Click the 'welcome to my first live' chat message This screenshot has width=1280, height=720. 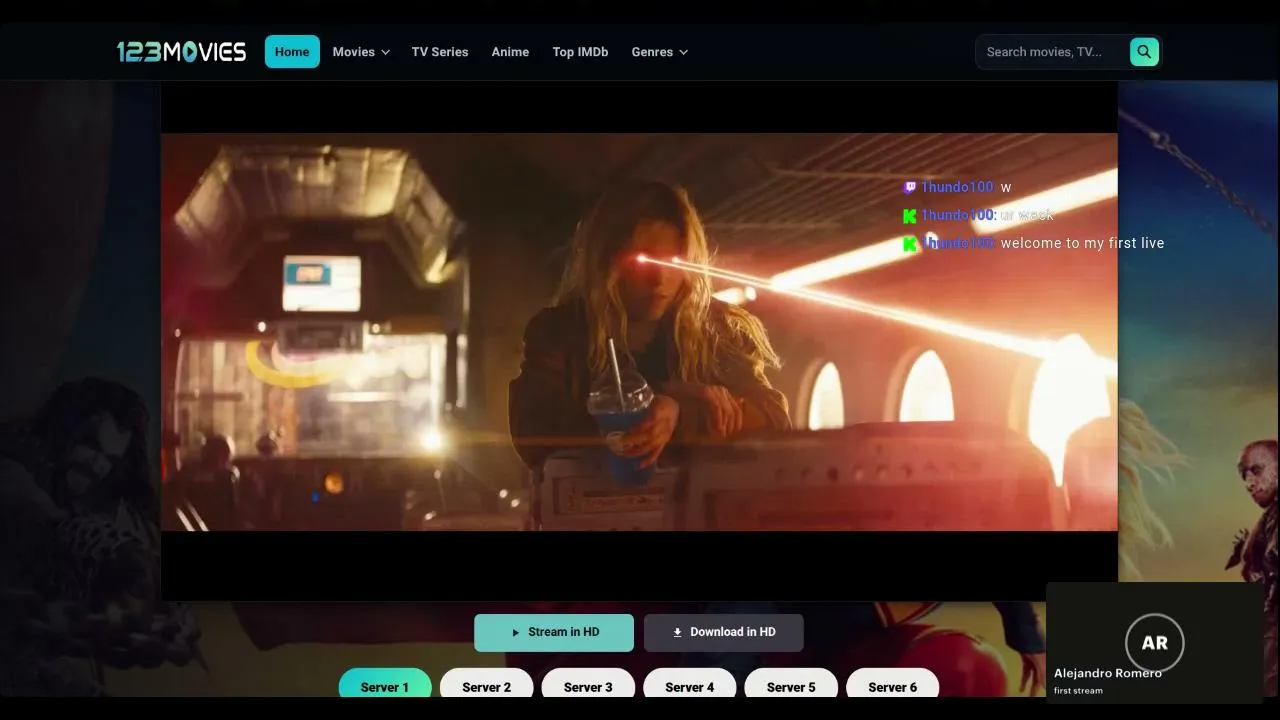click(1082, 243)
